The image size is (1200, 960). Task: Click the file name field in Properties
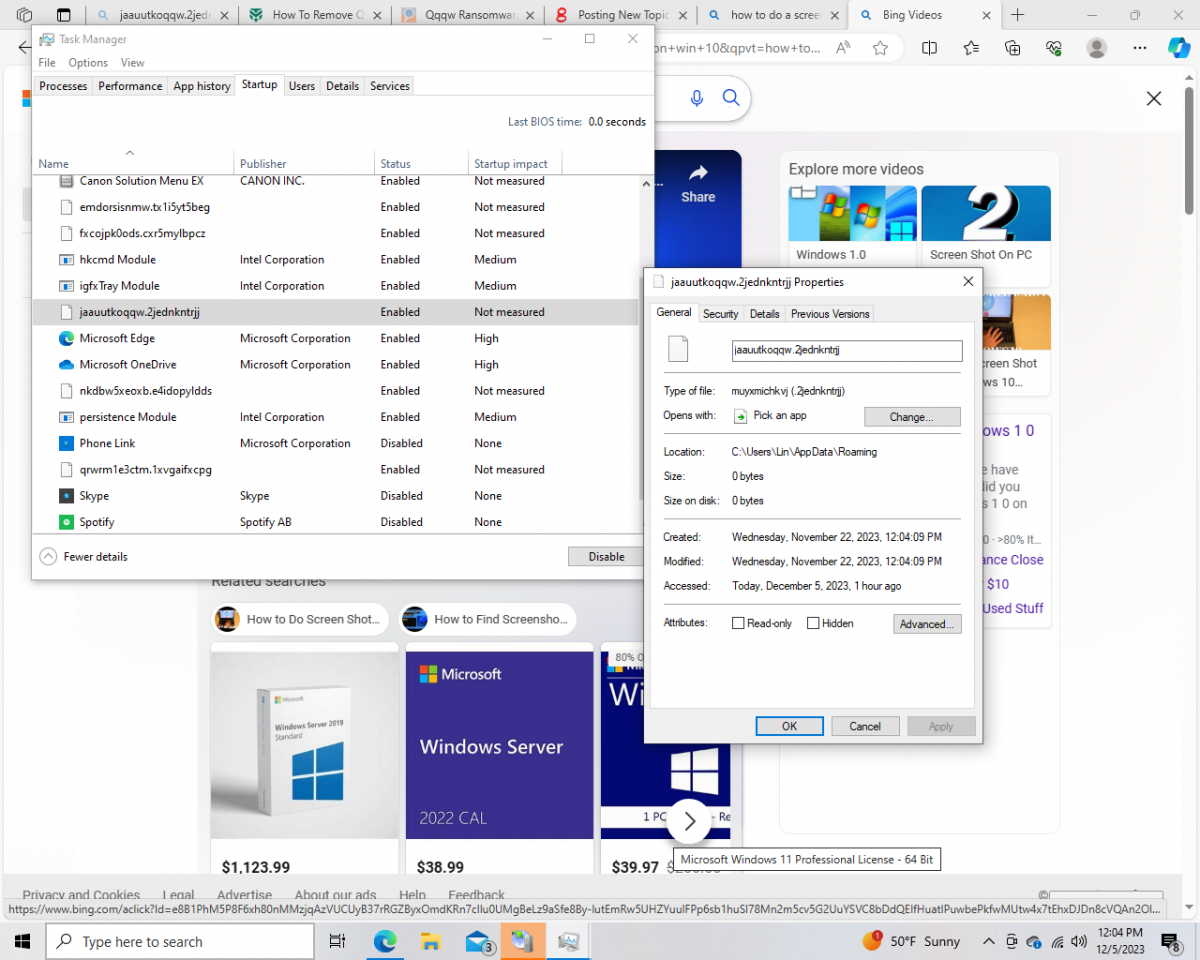pyautogui.click(x=847, y=350)
